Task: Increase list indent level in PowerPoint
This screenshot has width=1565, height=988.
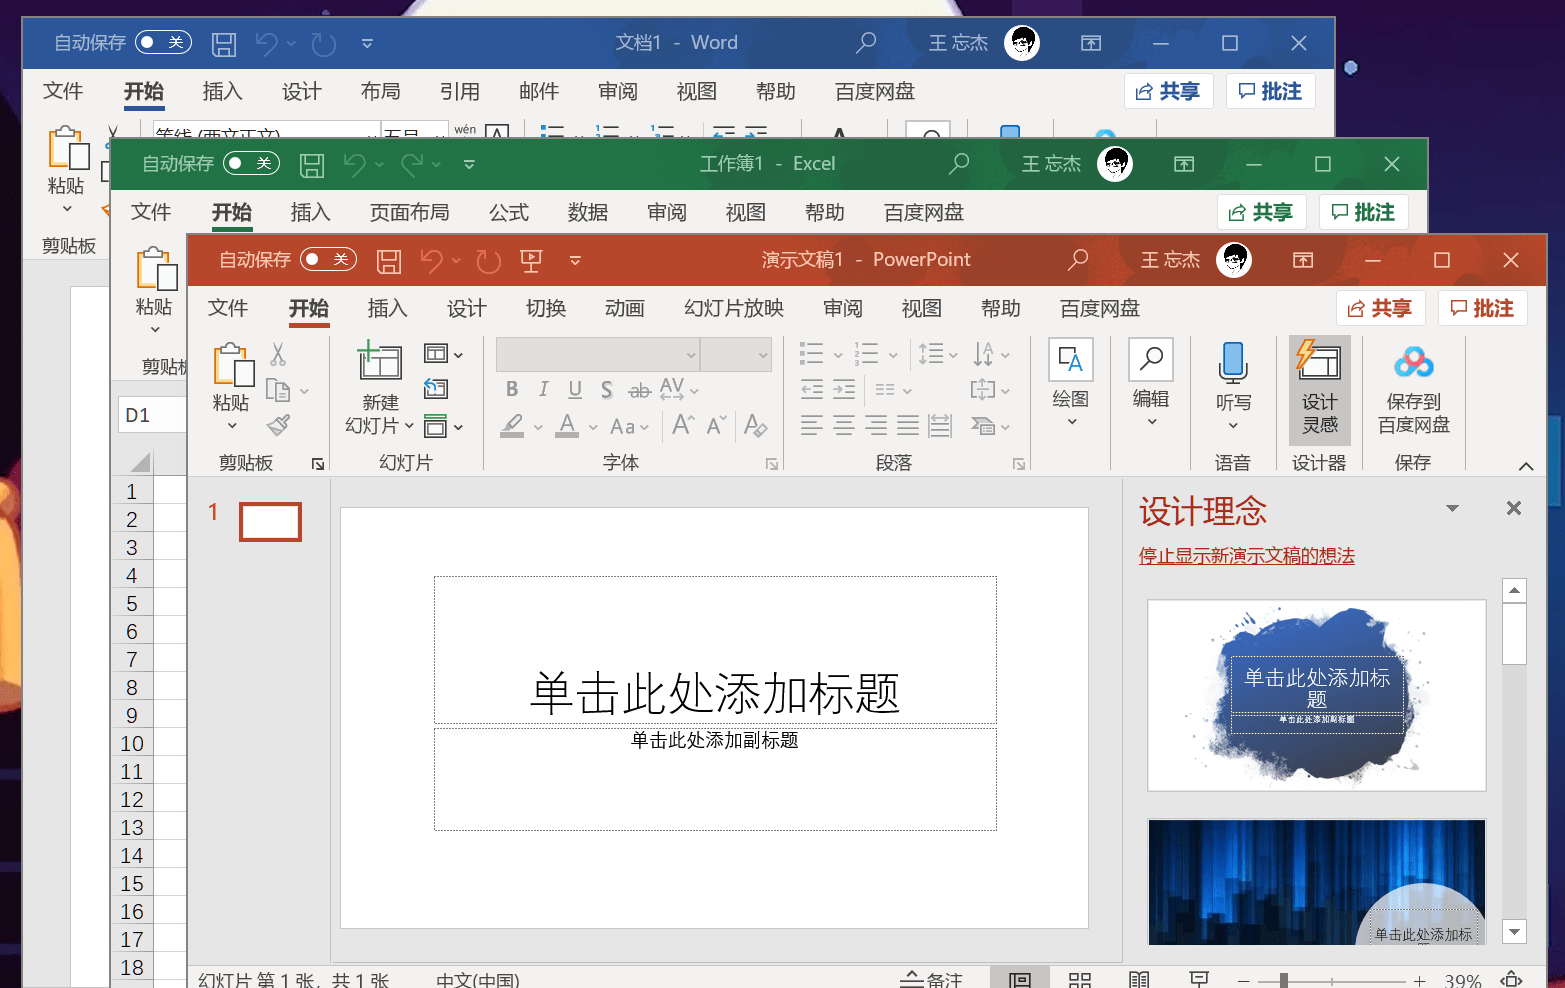Action: click(x=844, y=389)
